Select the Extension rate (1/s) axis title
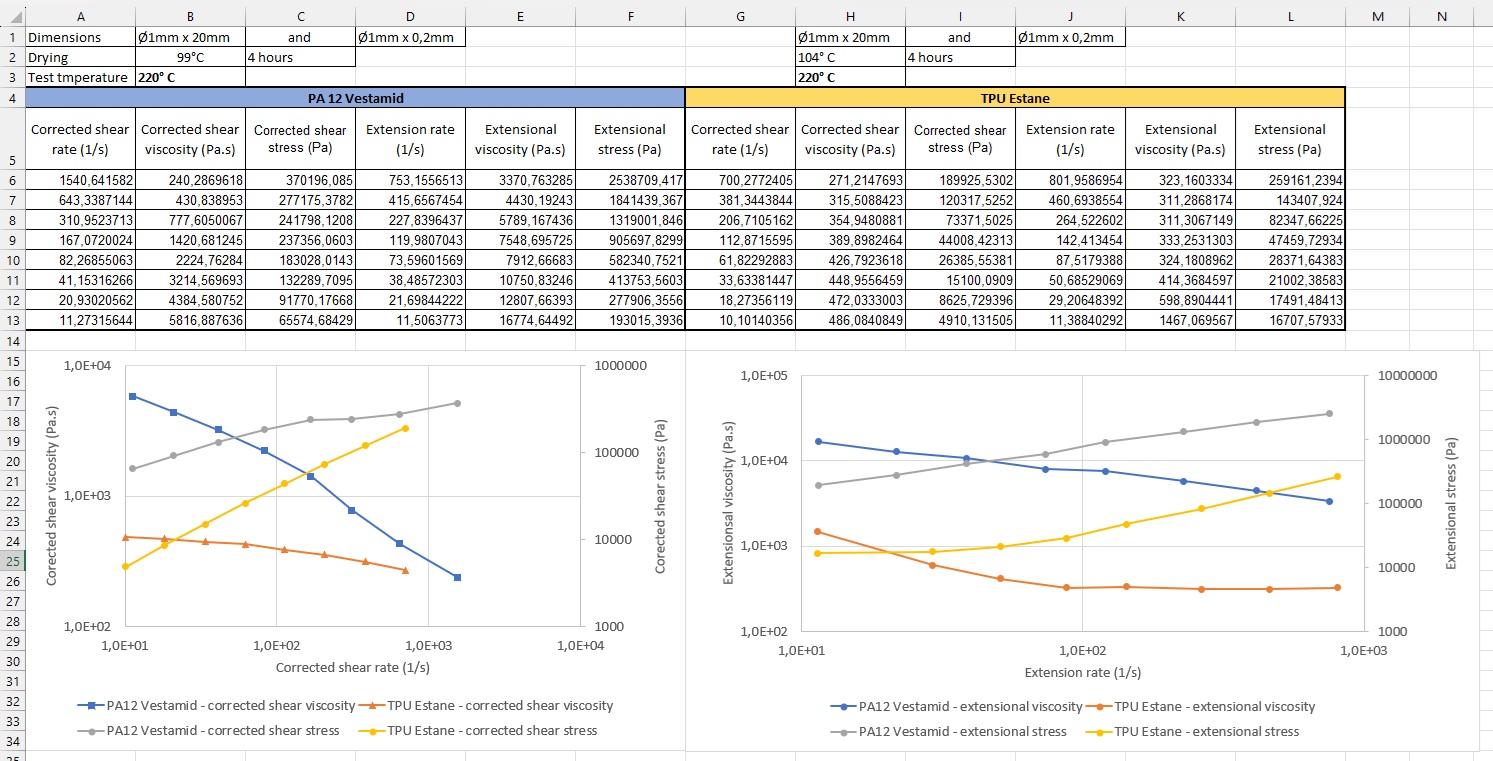Screen dimensions: 1493x761 click(x=1082, y=672)
